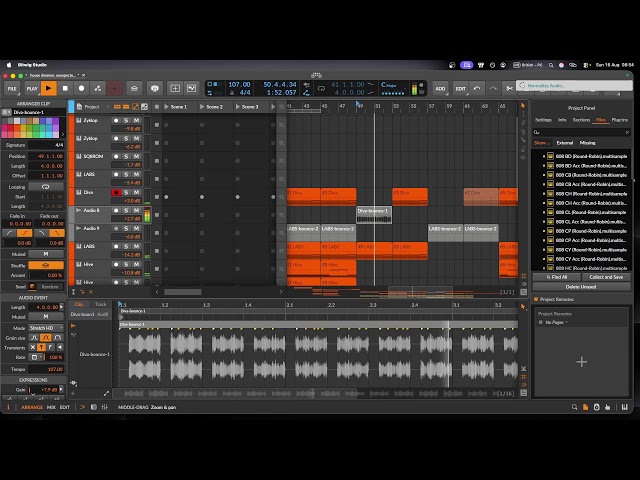This screenshot has height=480, width=640.
Task: Select the External files filter
Action: (564, 143)
